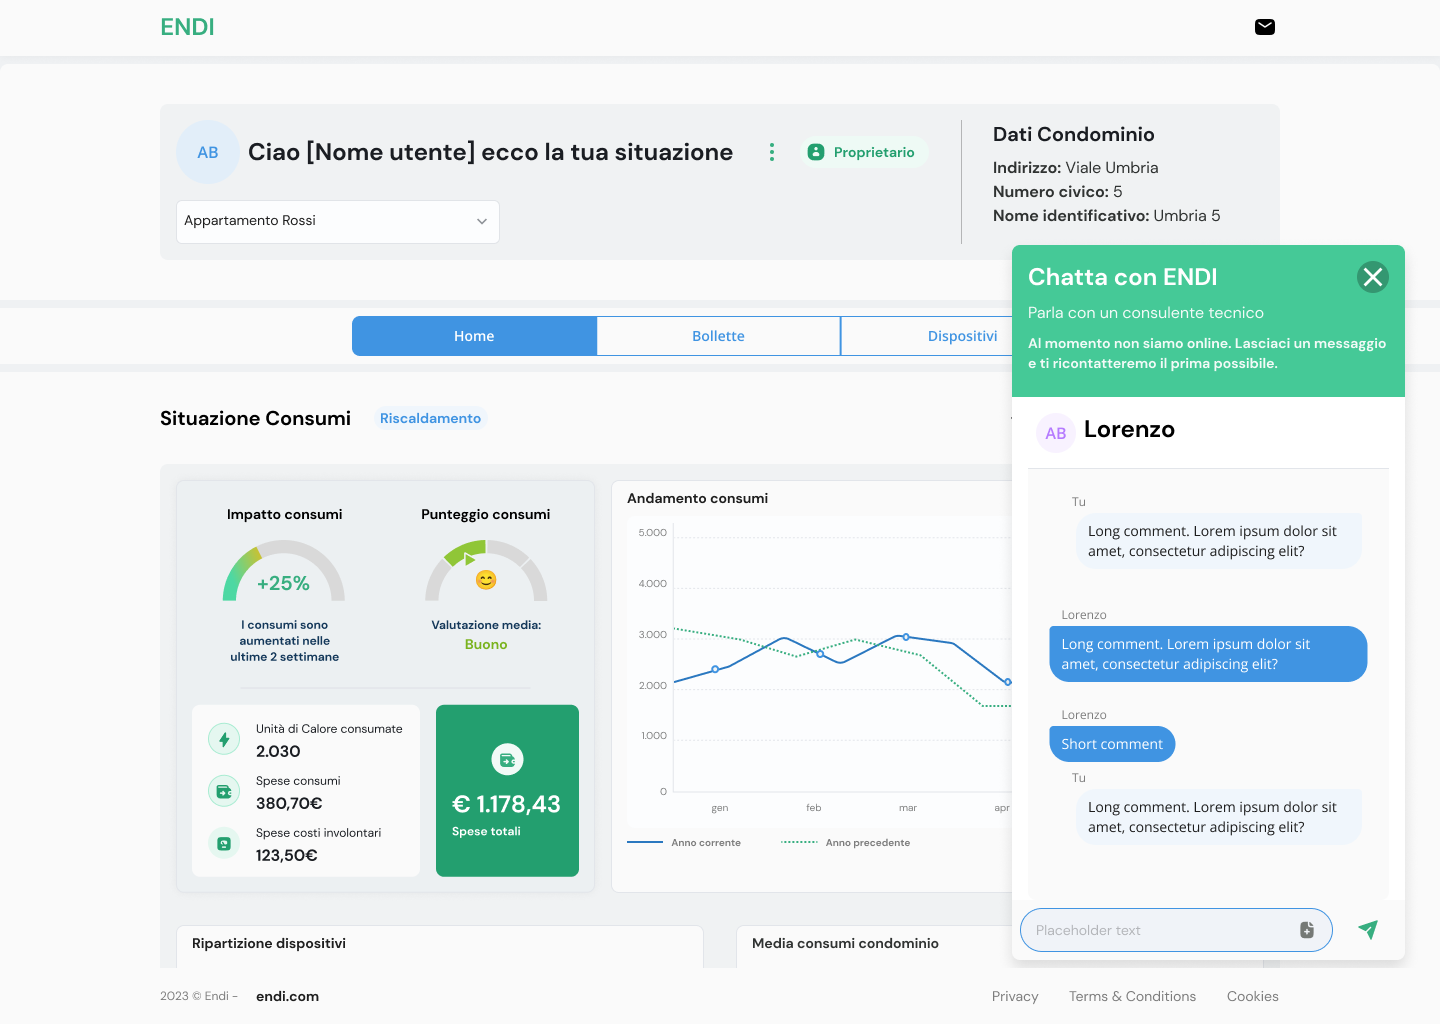Image resolution: width=1440 pixels, height=1024 pixels.
Task: Click the wallet icon in Spese totali card
Action: [507, 760]
